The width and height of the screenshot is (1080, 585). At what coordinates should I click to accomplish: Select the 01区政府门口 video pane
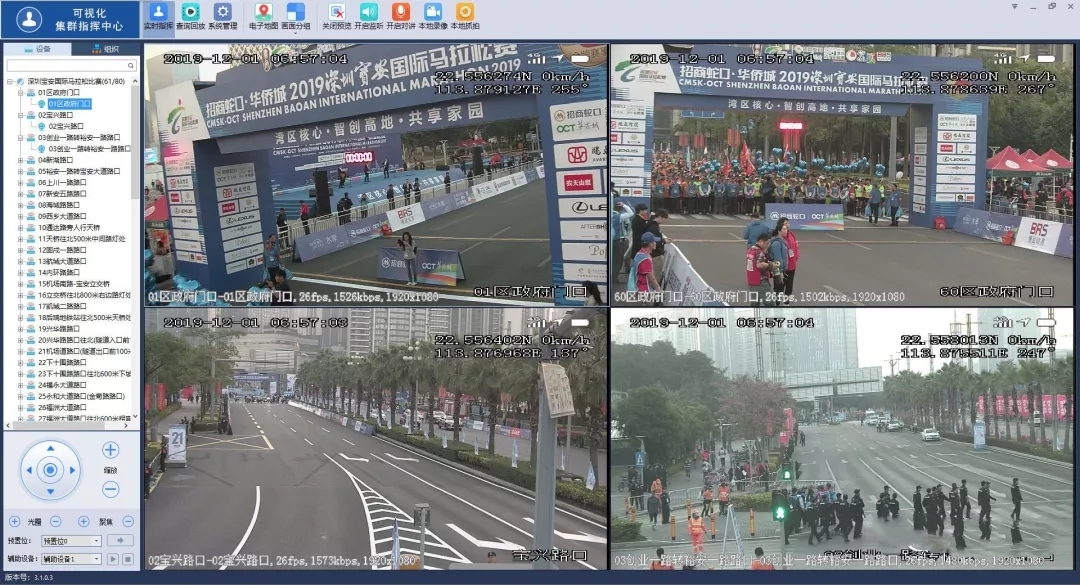click(376, 175)
